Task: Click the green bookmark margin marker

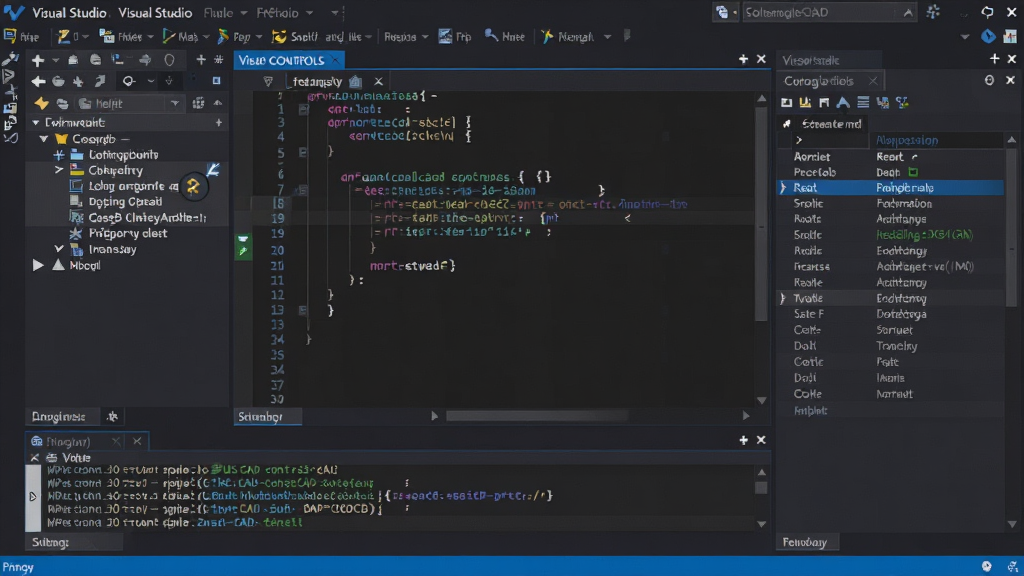Action: (243, 245)
